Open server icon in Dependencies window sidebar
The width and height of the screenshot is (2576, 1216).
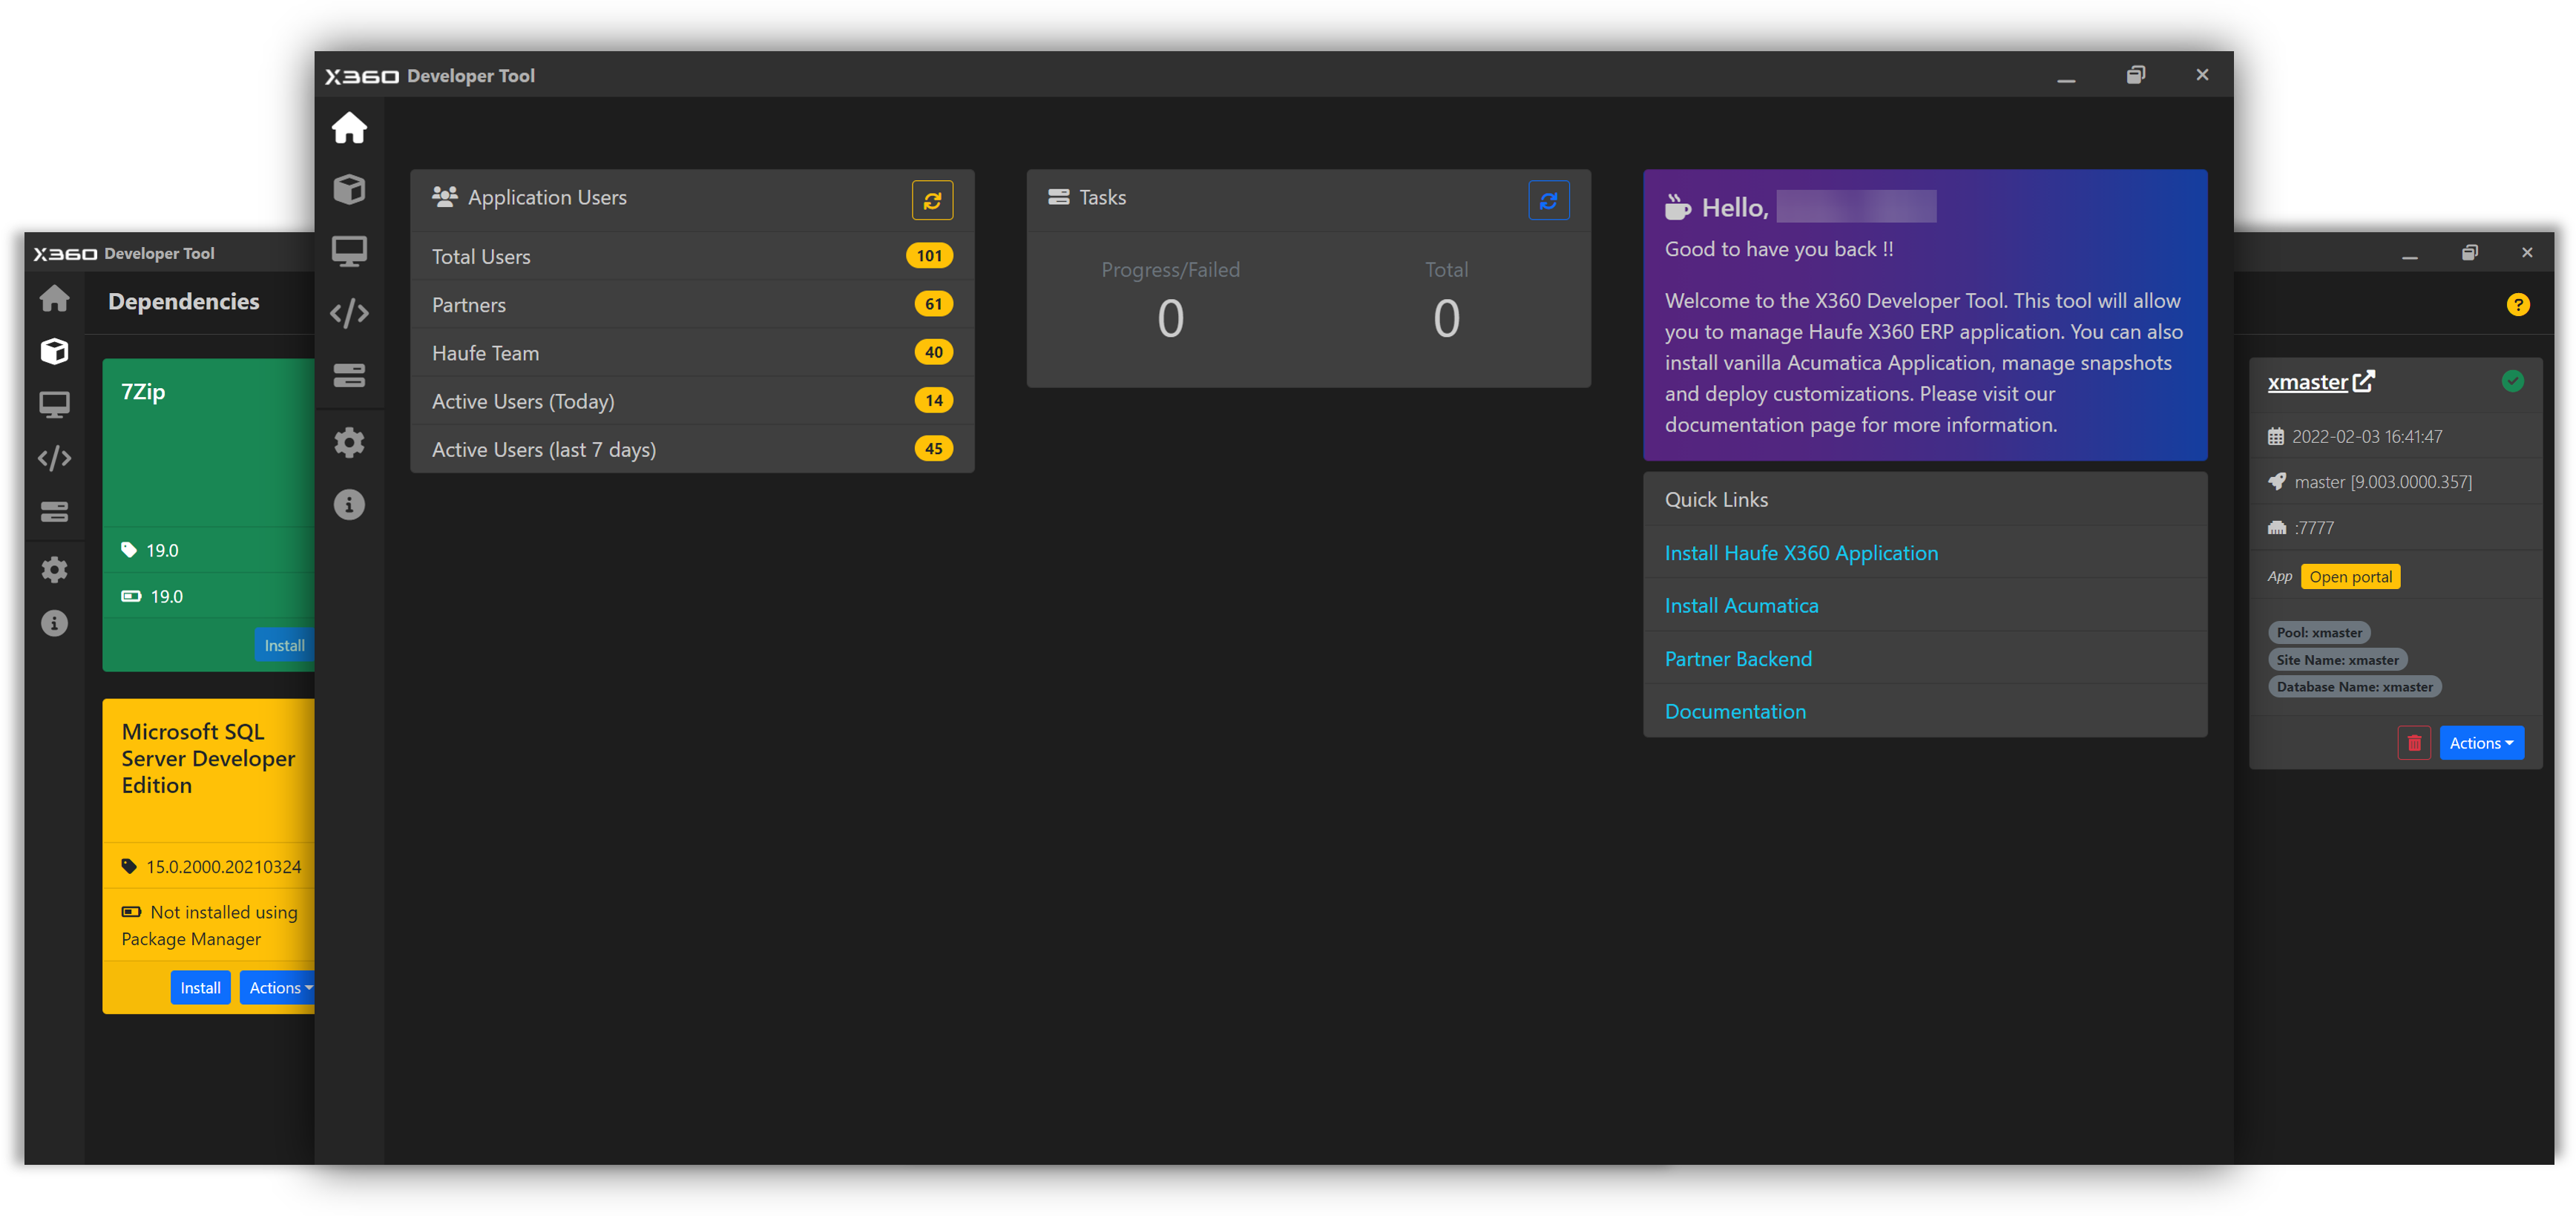pyautogui.click(x=54, y=512)
